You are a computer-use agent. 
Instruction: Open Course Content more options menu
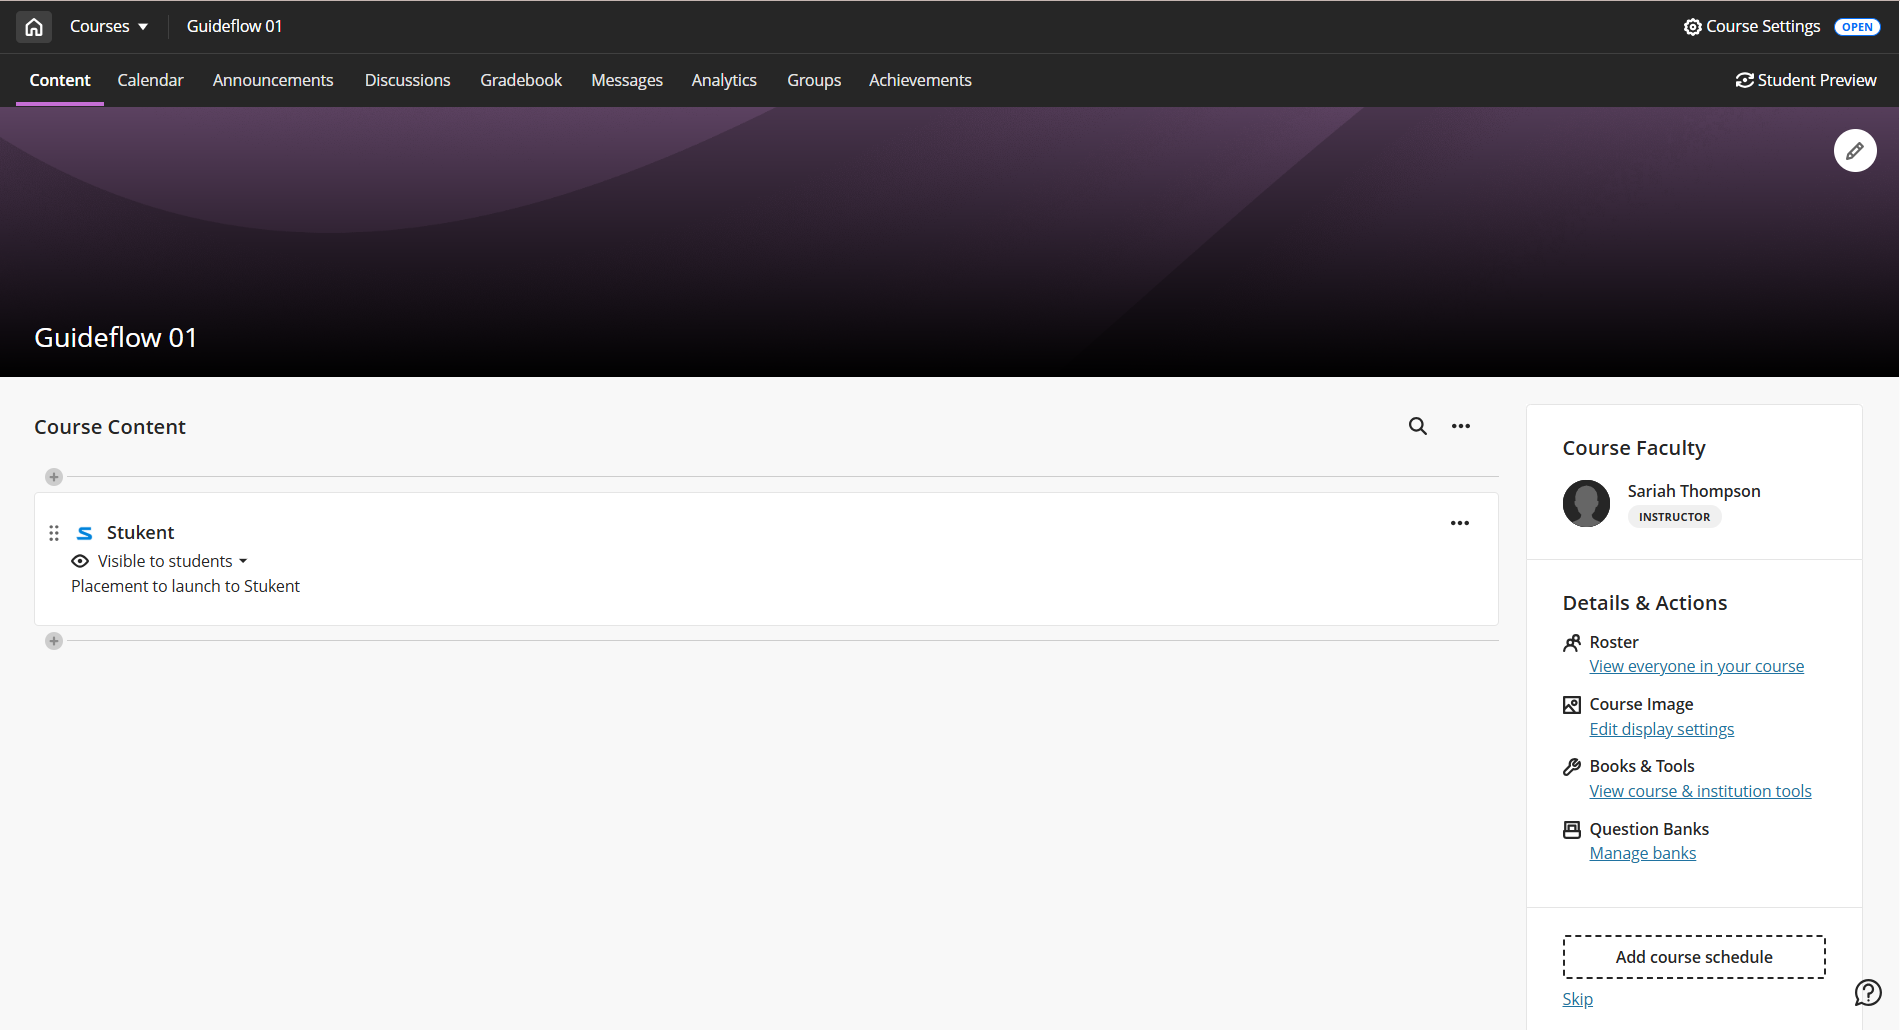pos(1460,426)
